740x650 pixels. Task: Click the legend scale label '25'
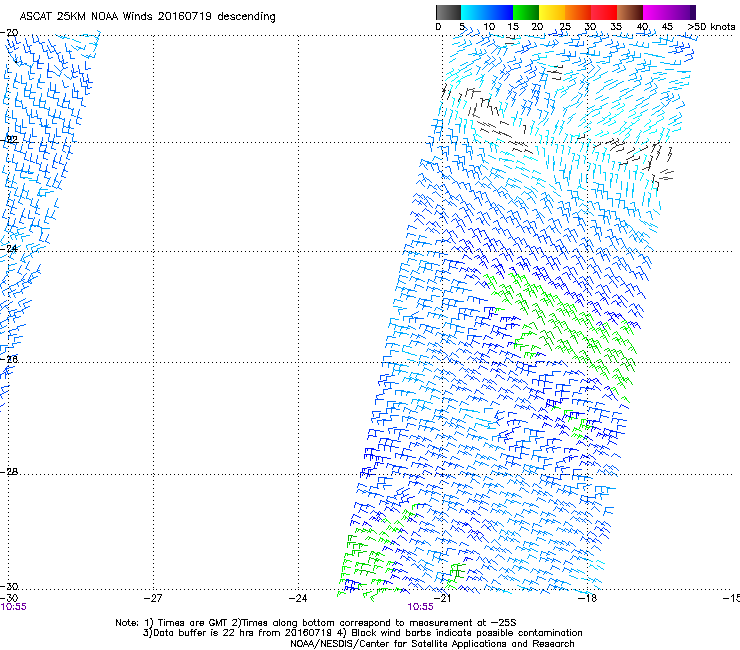564,27
